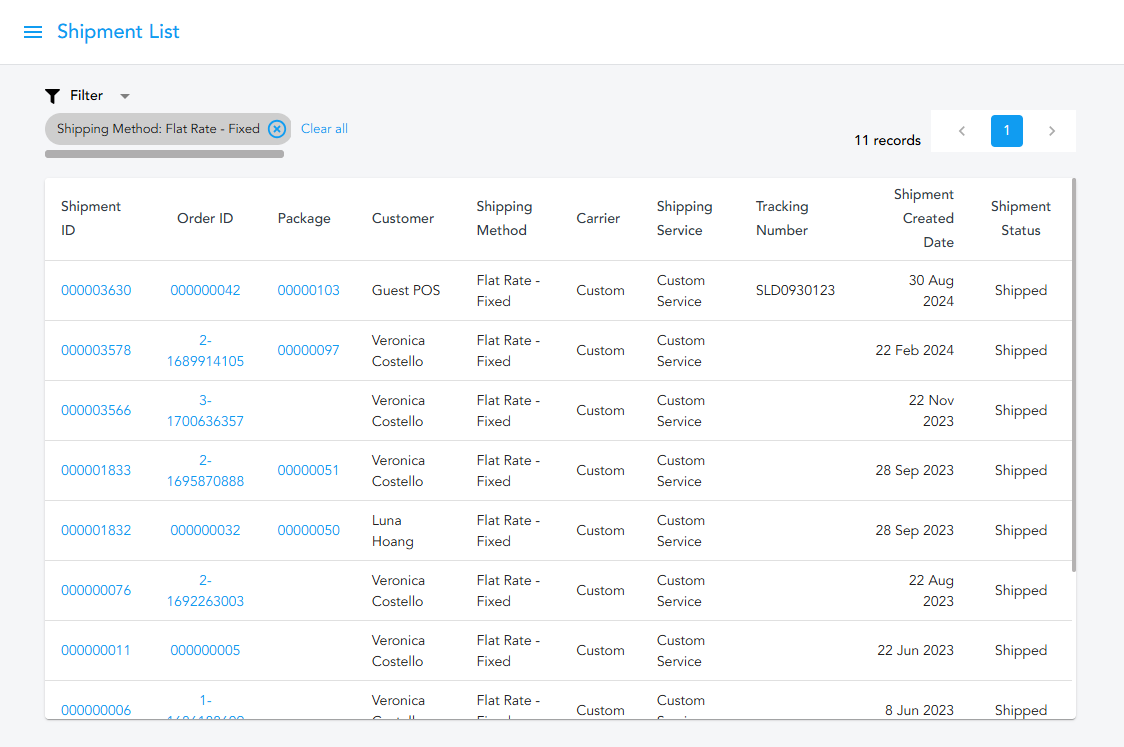View package 00000050
The height and width of the screenshot is (747, 1124).
pos(308,530)
